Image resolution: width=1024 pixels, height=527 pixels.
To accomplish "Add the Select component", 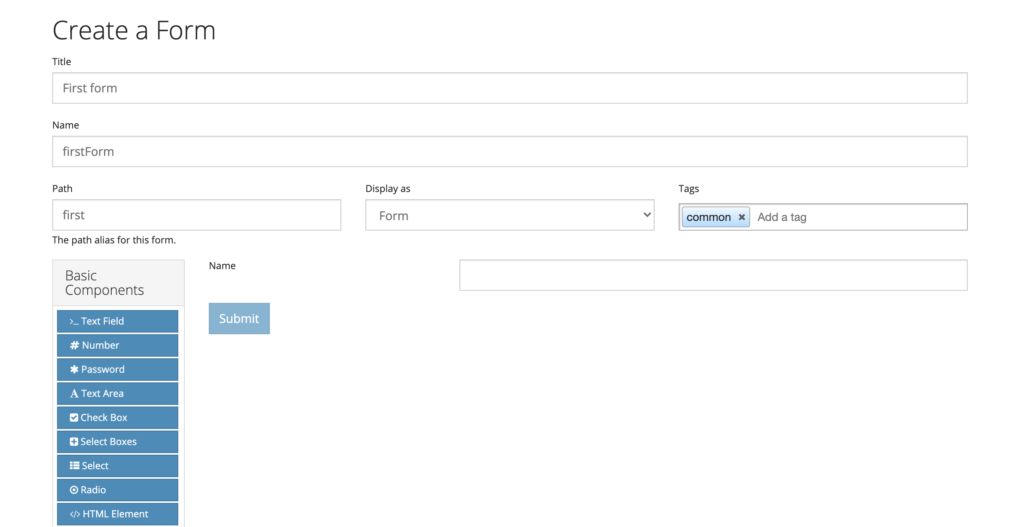I will tap(118, 466).
